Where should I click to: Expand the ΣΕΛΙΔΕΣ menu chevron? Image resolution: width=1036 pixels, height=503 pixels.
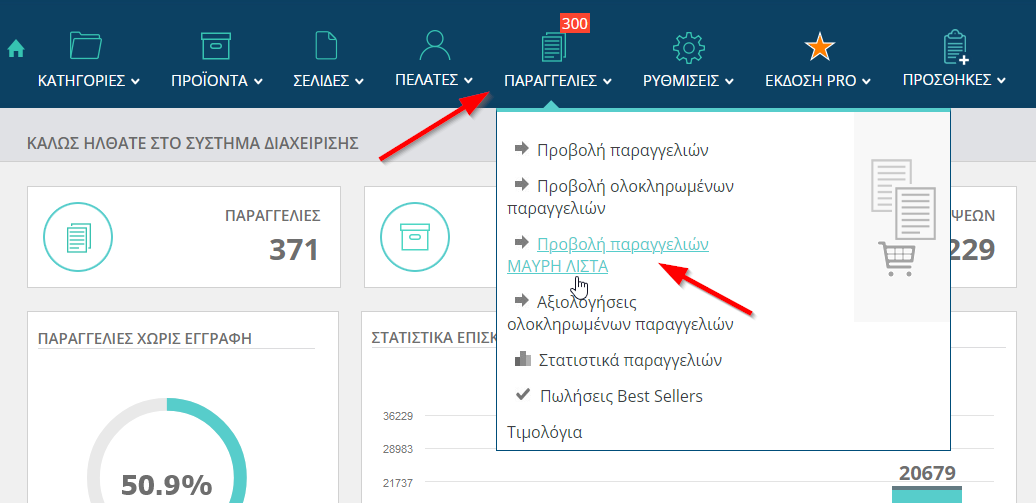click(359, 81)
